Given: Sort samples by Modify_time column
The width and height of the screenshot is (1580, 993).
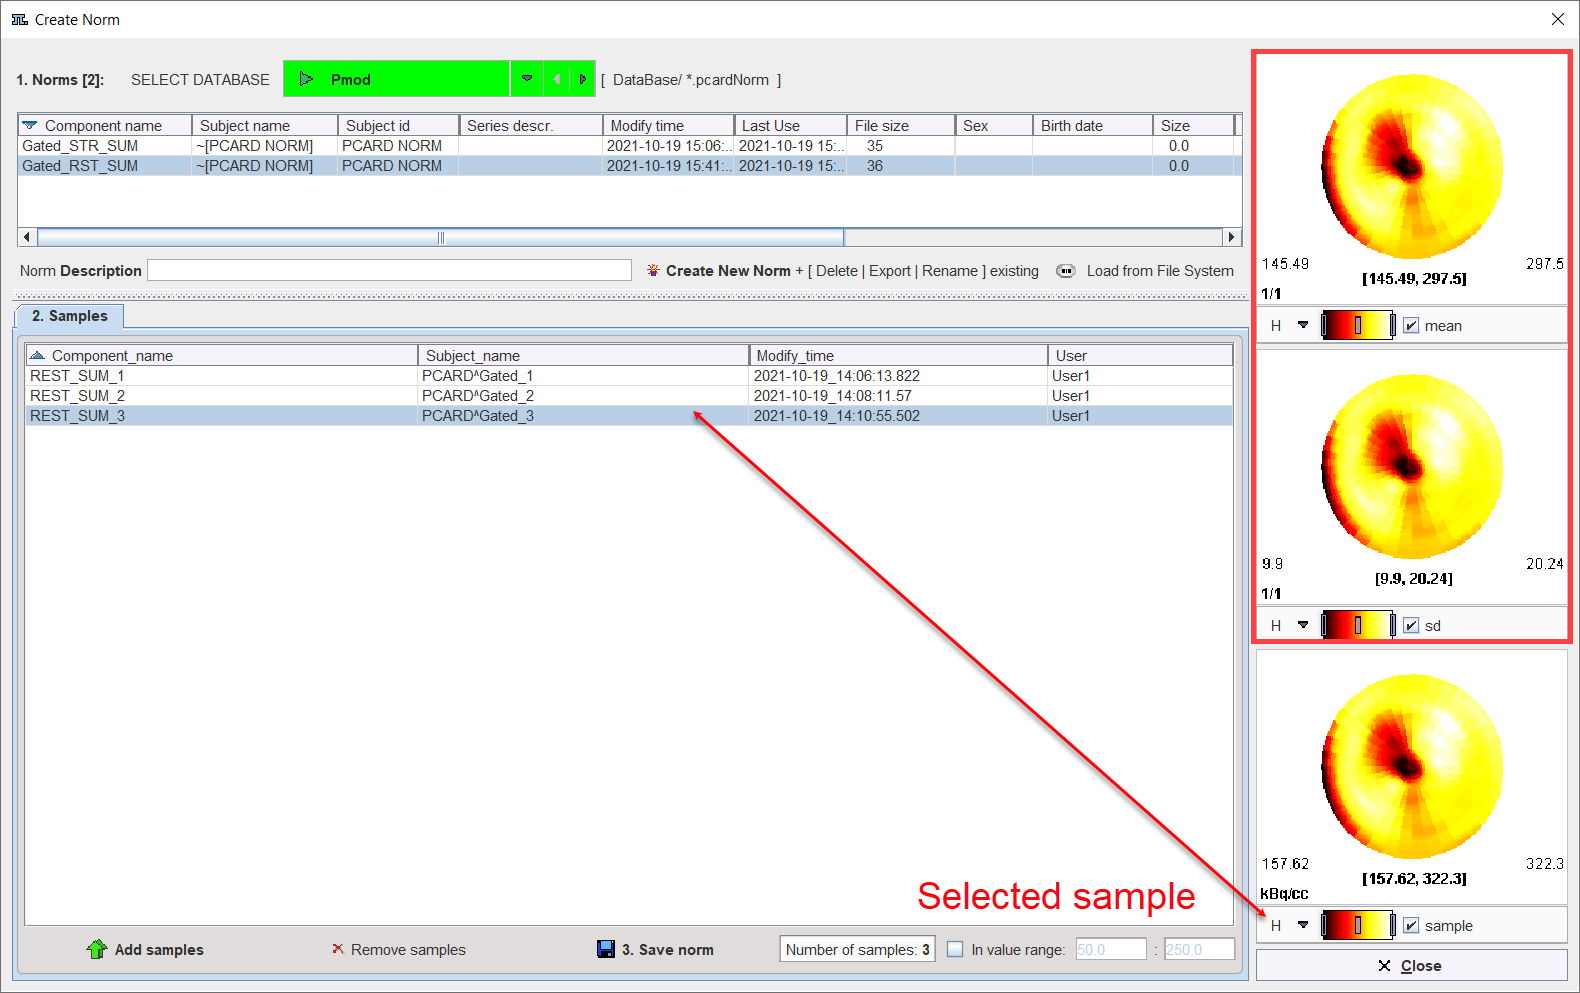Looking at the screenshot, I should click(898, 355).
